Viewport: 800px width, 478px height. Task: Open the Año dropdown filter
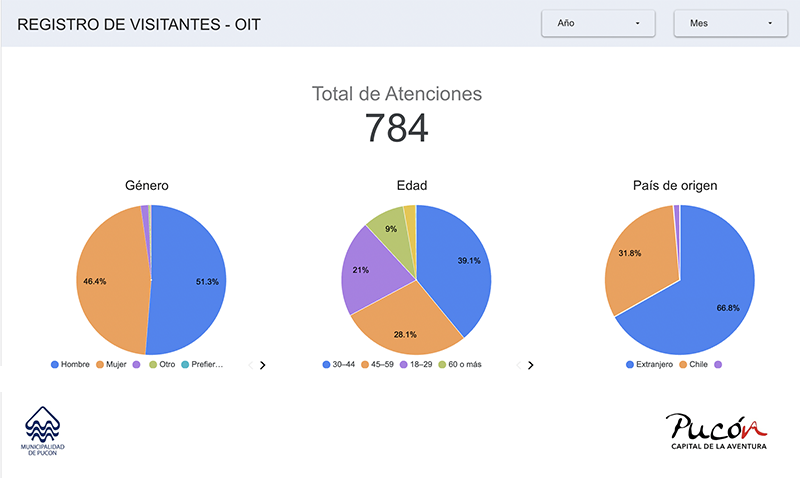[598, 22]
